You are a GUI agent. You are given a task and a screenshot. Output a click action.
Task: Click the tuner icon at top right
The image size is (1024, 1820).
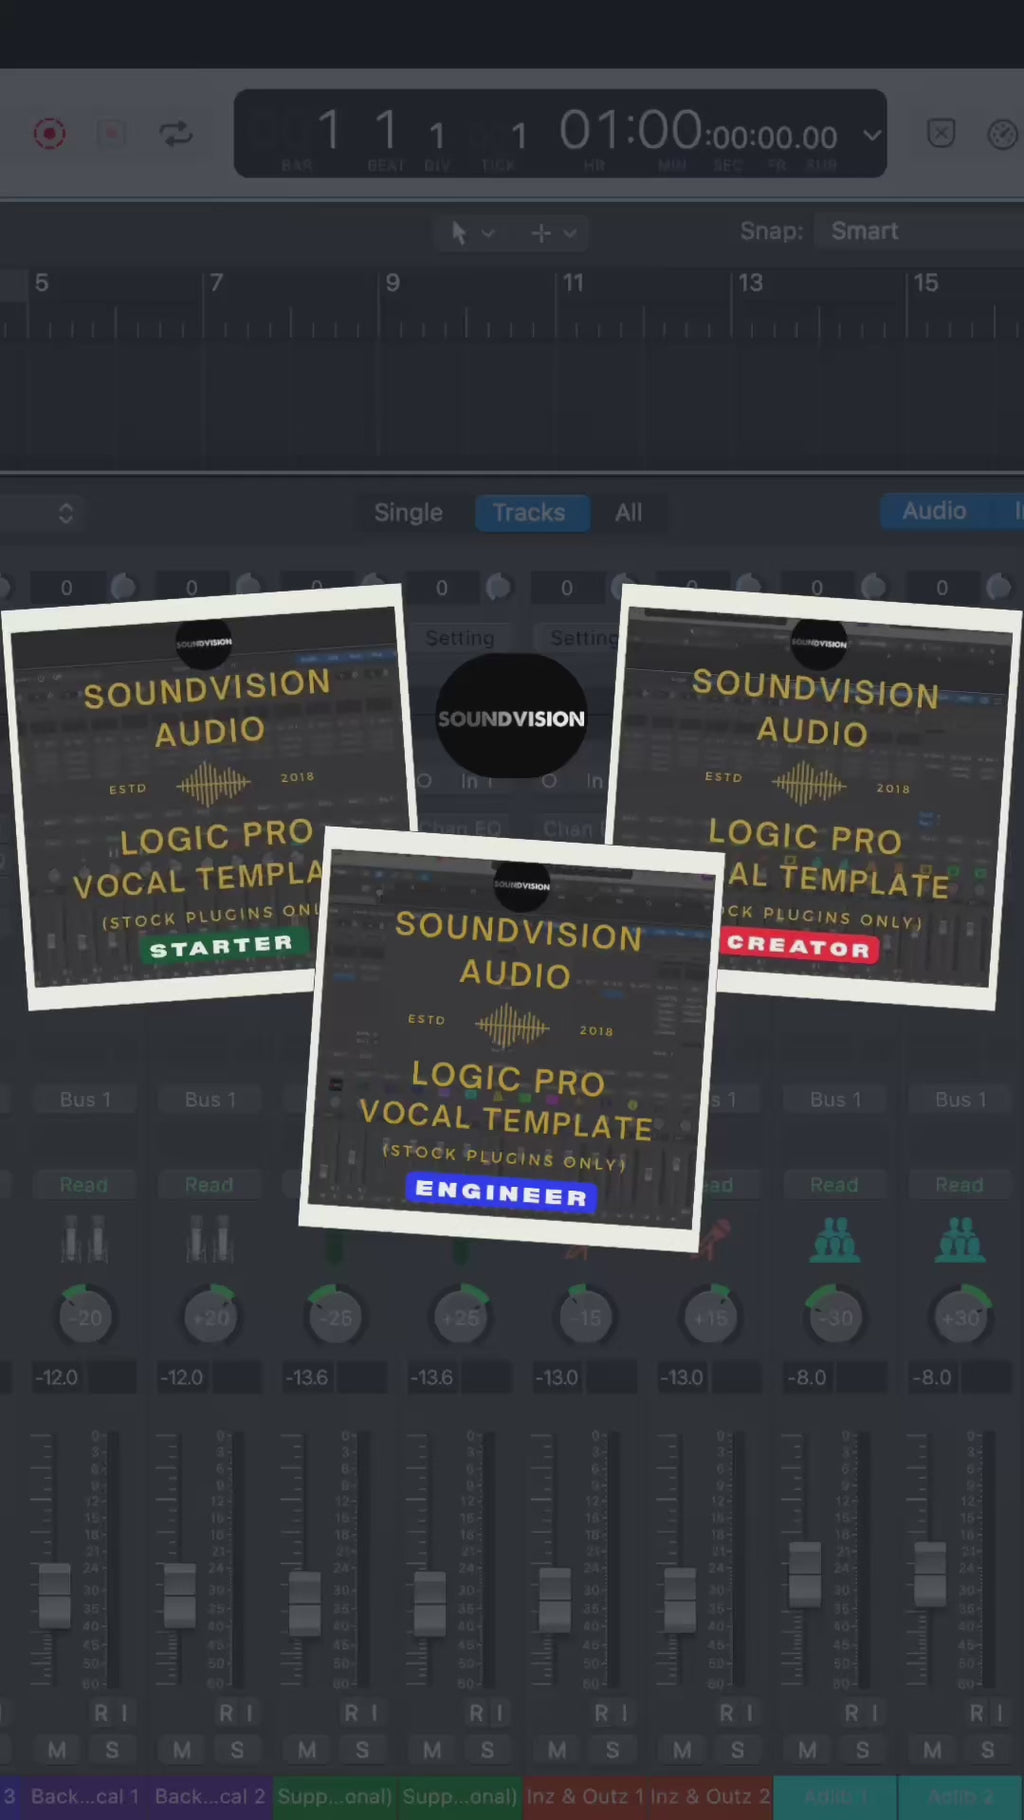point(1001,134)
